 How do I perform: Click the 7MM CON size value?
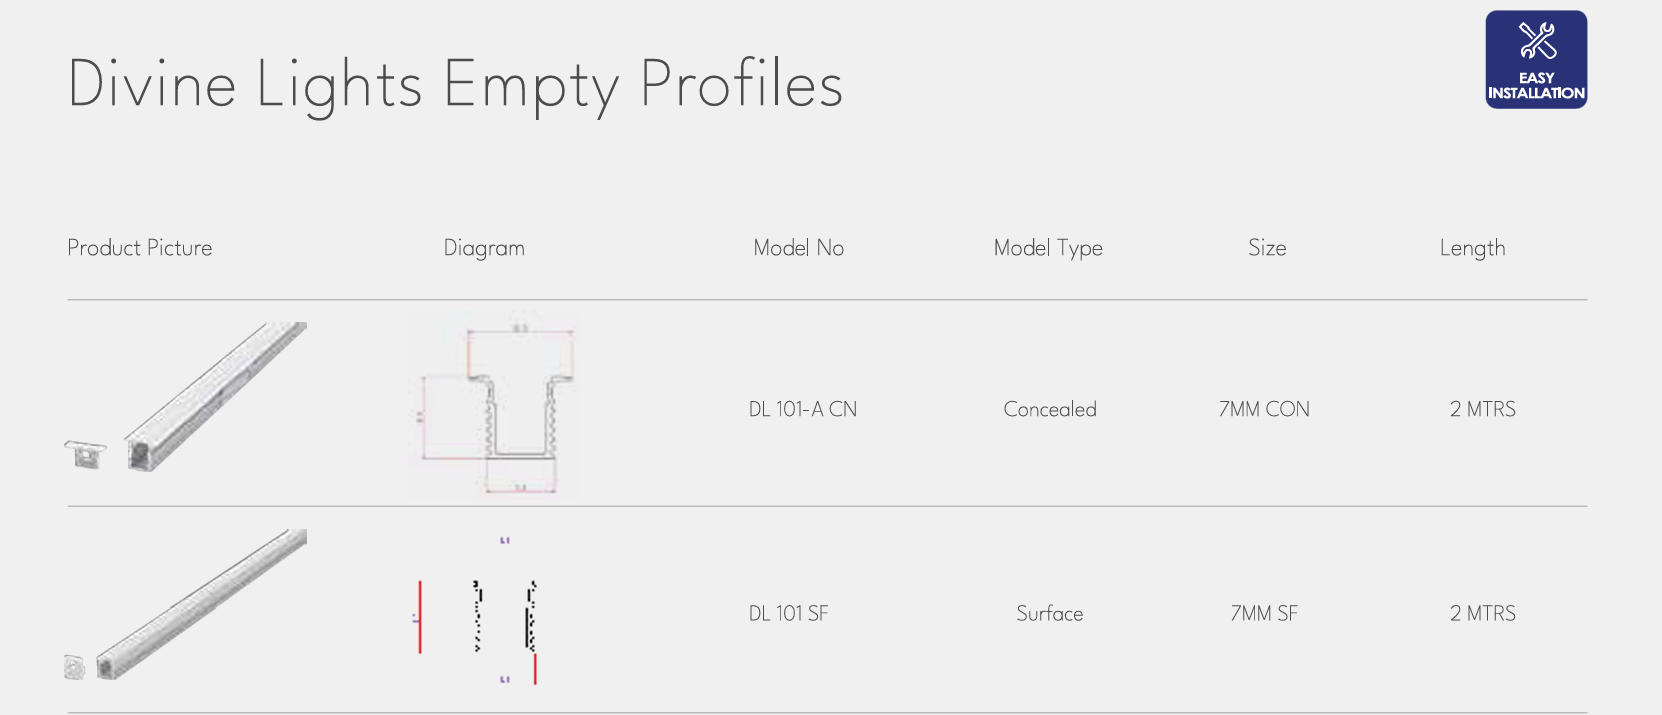(1264, 409)
